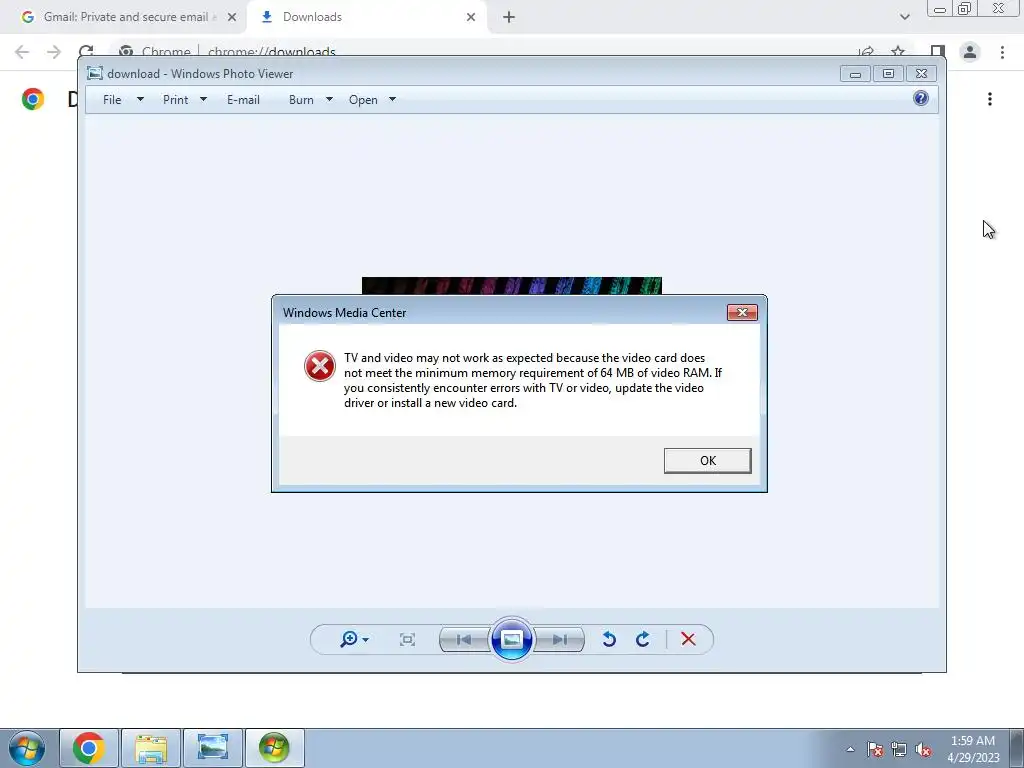
Task: Click the Photo Viewer taskbar icon
Action: click(x=213, y=748)
